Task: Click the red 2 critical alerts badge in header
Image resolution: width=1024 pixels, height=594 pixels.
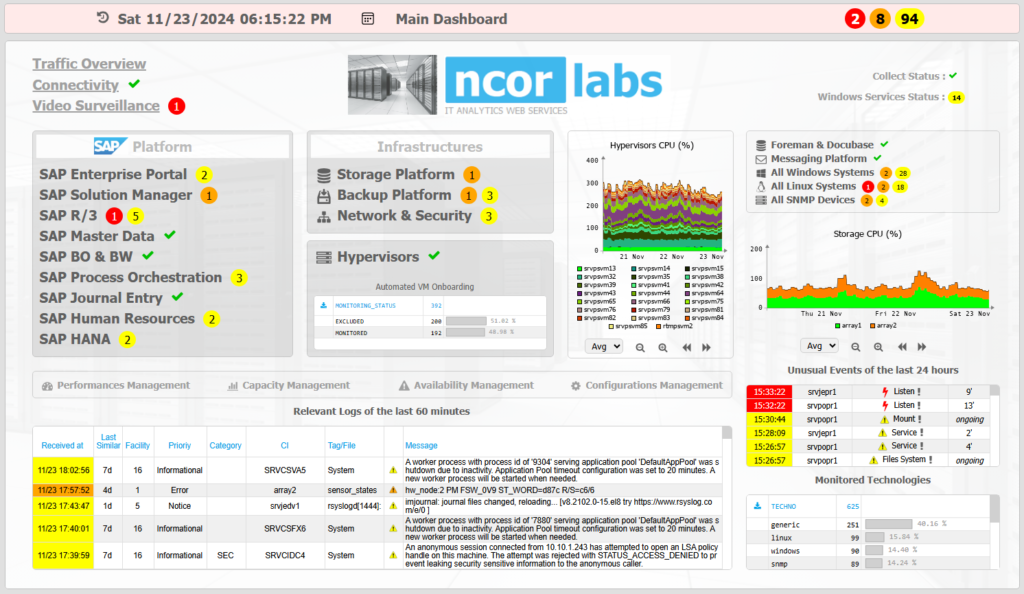Action: click(854, 19)
